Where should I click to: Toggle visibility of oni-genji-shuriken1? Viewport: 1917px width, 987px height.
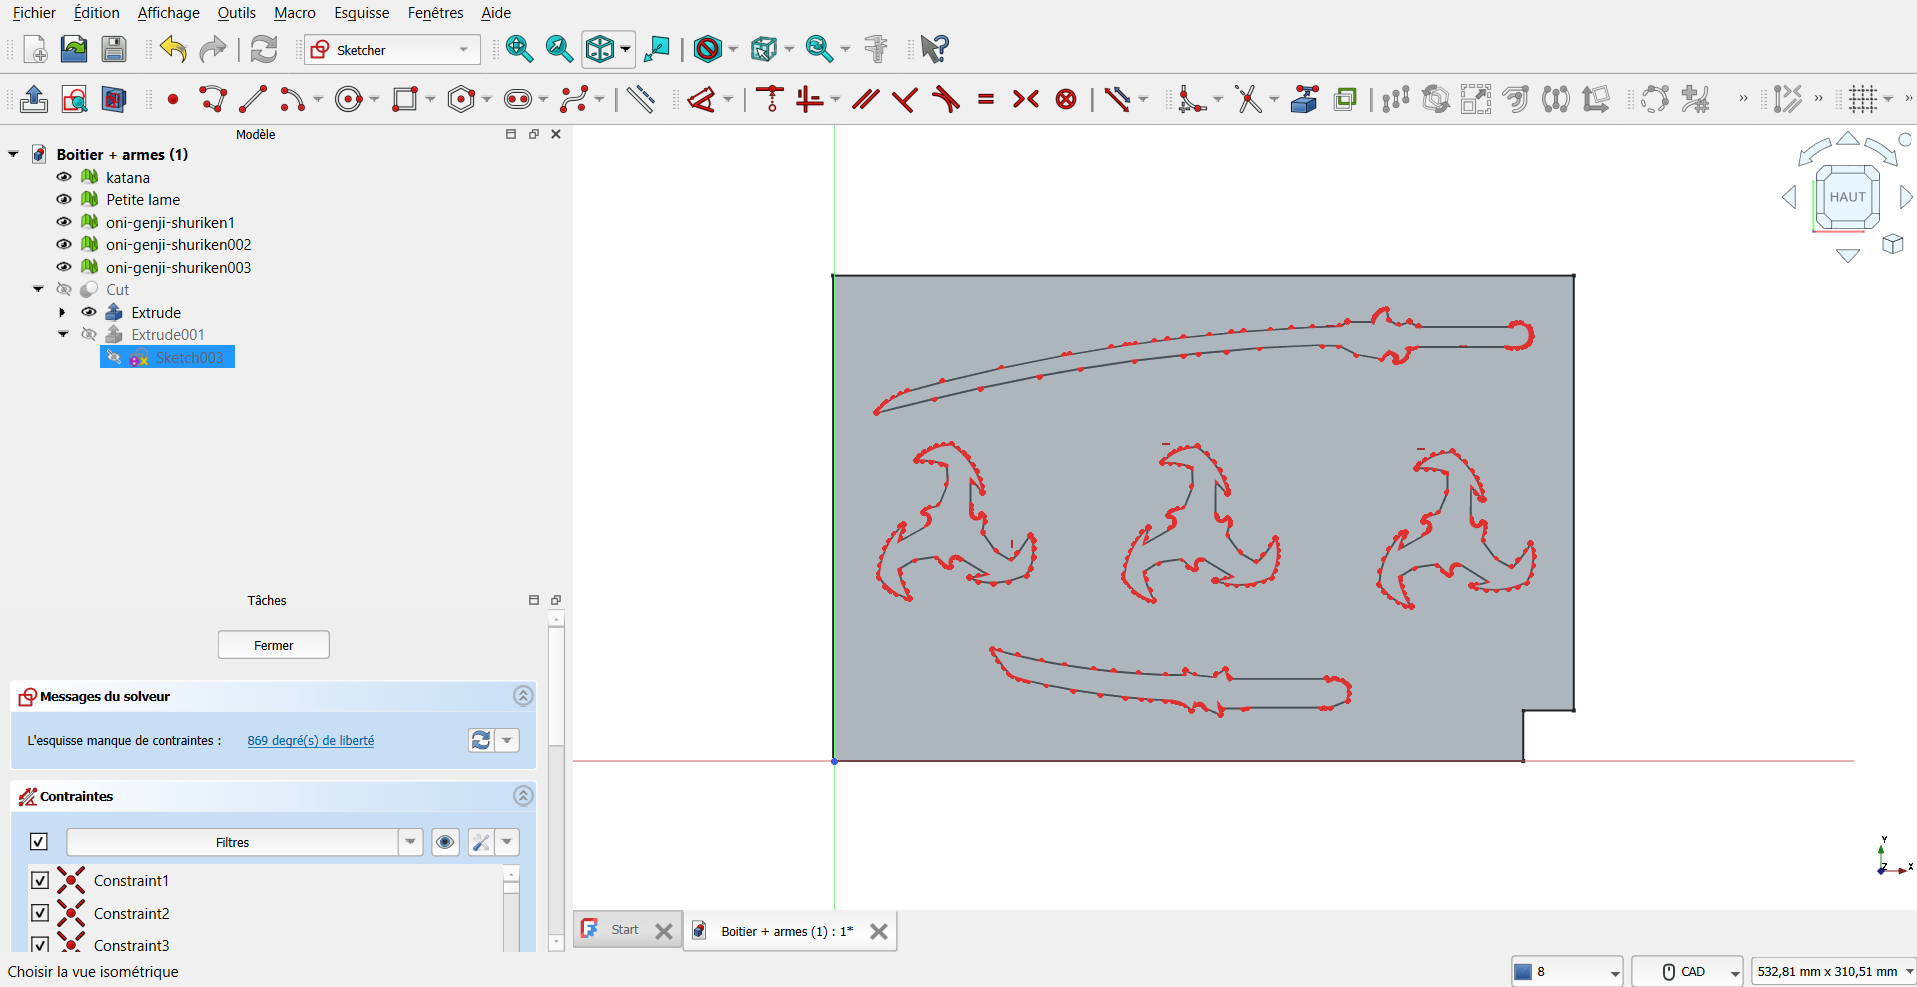tap(64, 222)
